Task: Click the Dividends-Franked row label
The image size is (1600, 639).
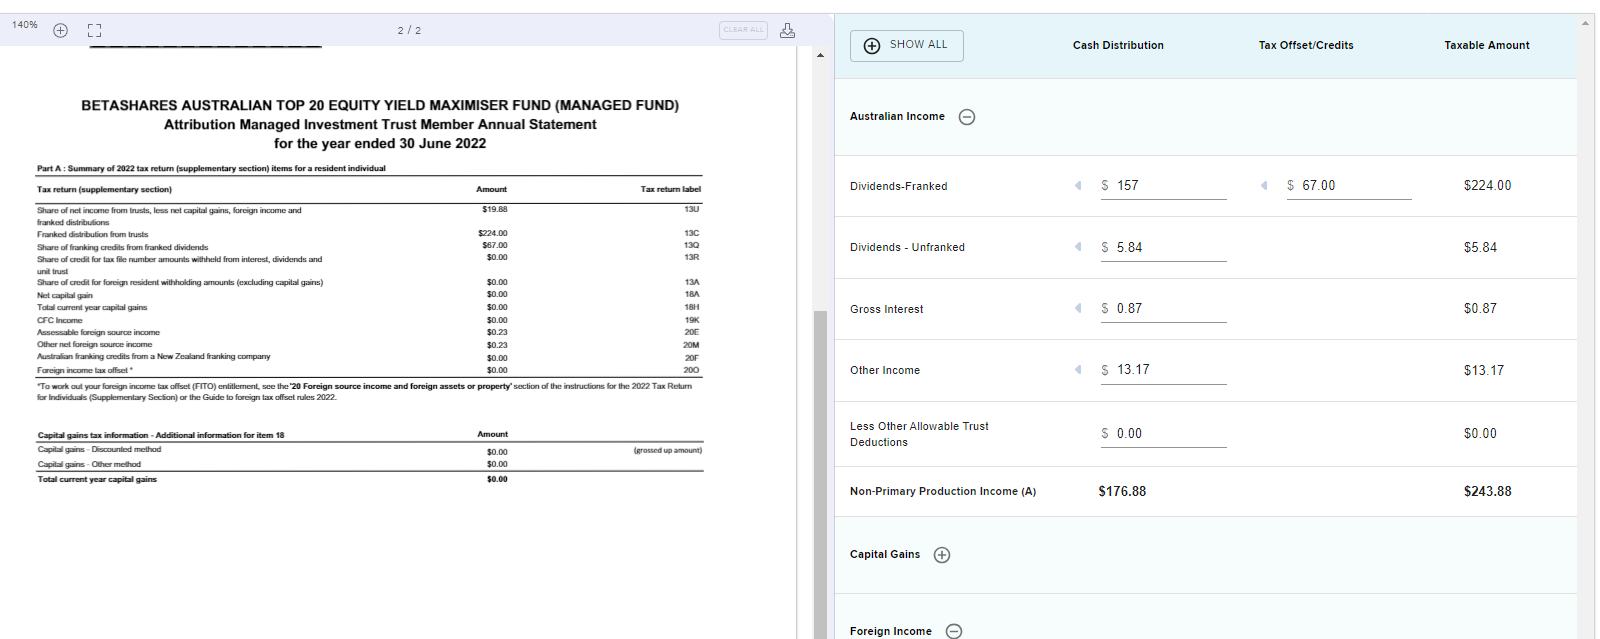Action: (899, 187)
